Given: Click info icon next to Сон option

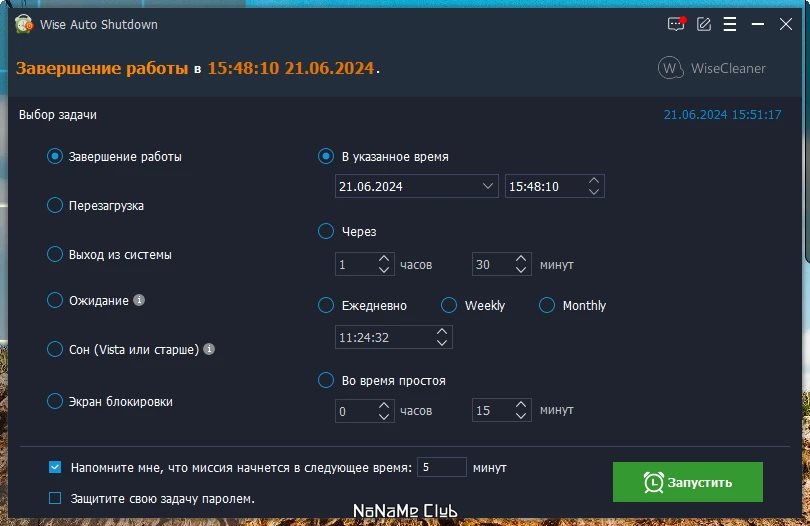Looking at the screenshot, I should 209,349.
